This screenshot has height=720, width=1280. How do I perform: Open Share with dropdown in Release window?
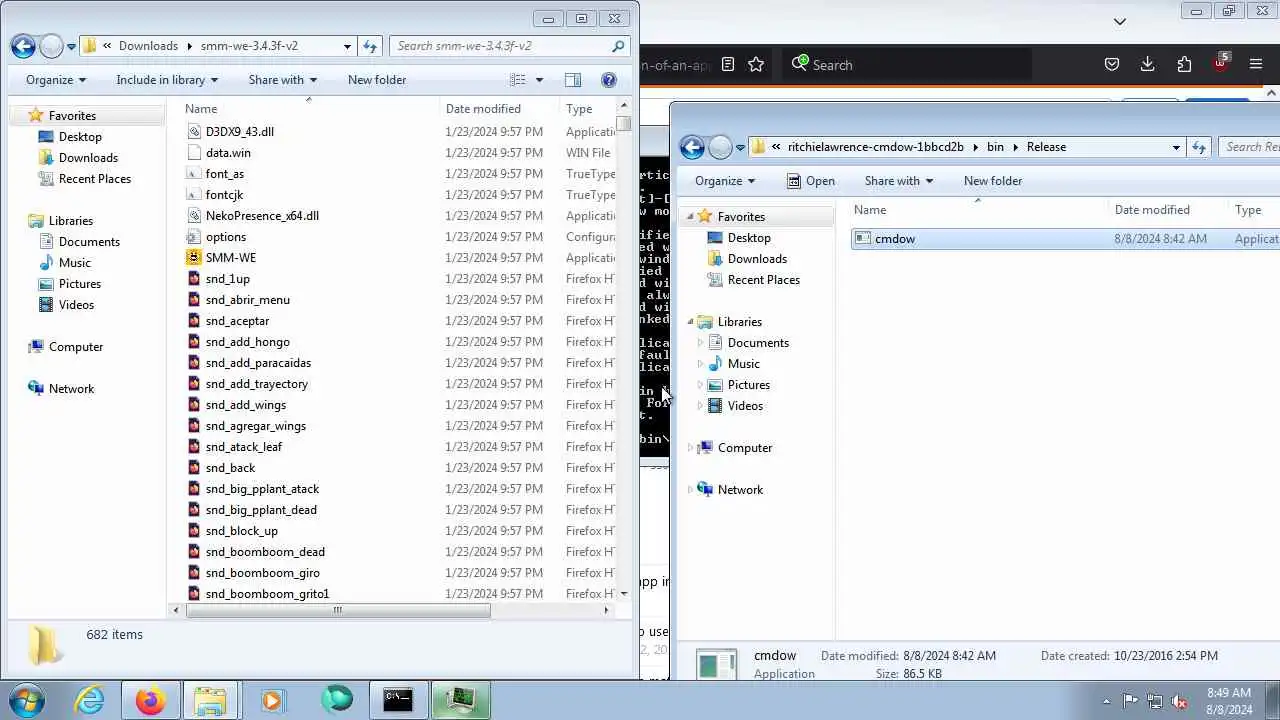click(899, 181)
